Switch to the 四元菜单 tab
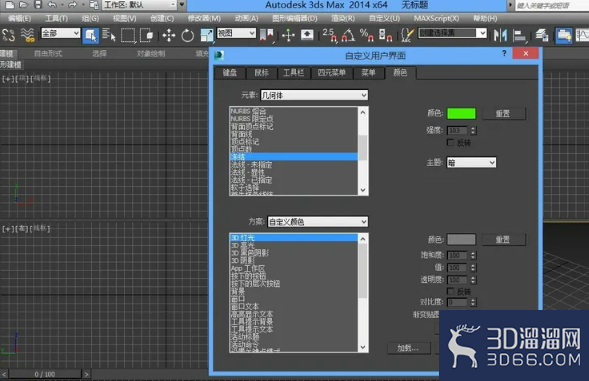The width and height of the screenshot is (589, 381). point(331,73)
